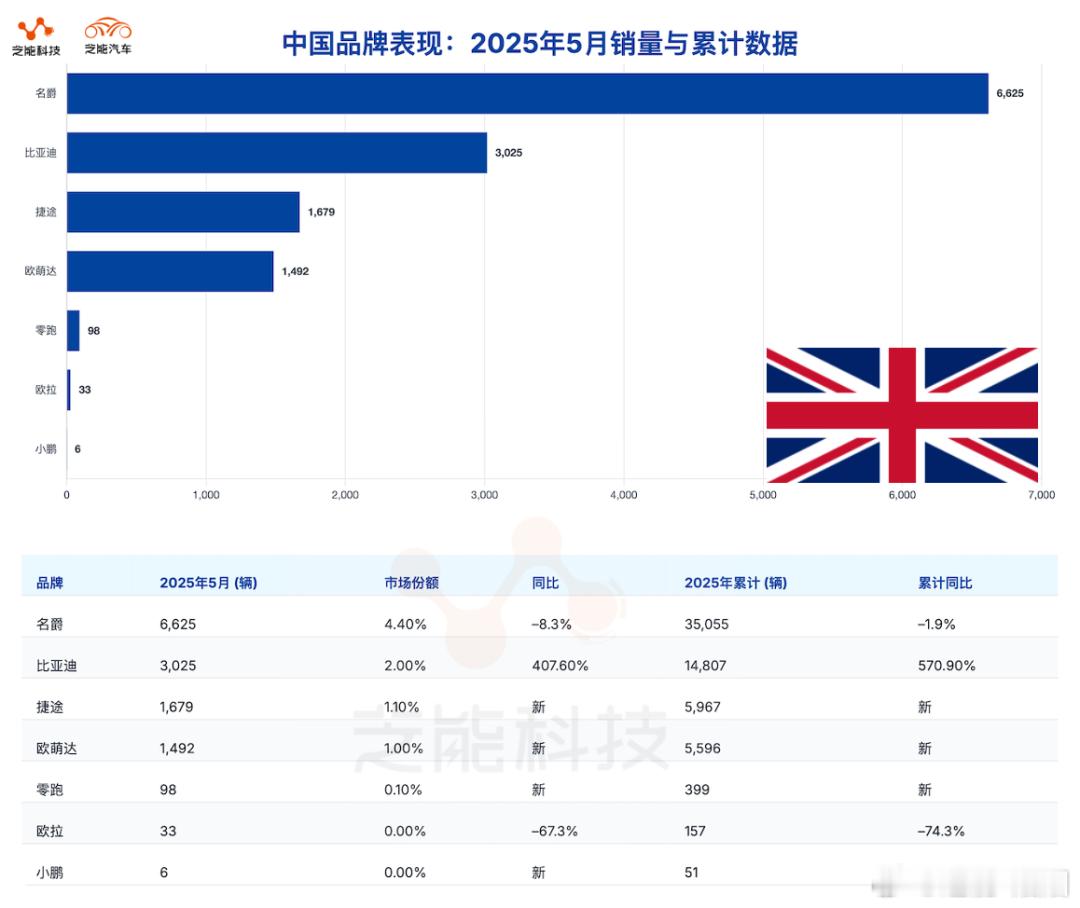Click the 2025年5月 (辆) column header

point(209,583)
